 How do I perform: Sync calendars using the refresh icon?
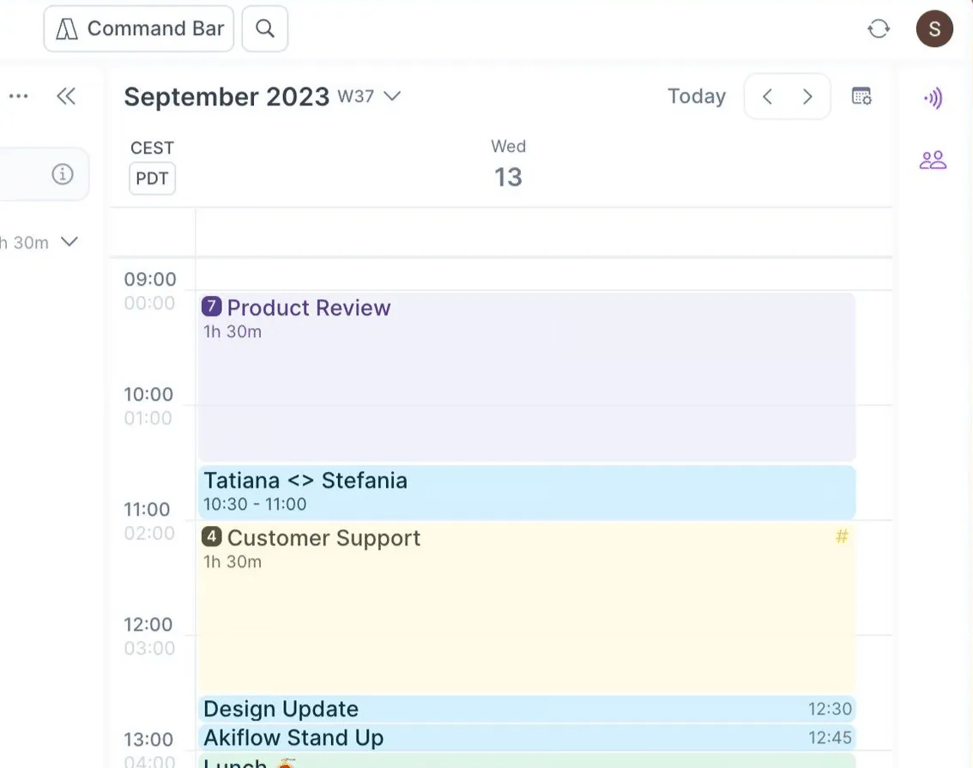point(878,29)
